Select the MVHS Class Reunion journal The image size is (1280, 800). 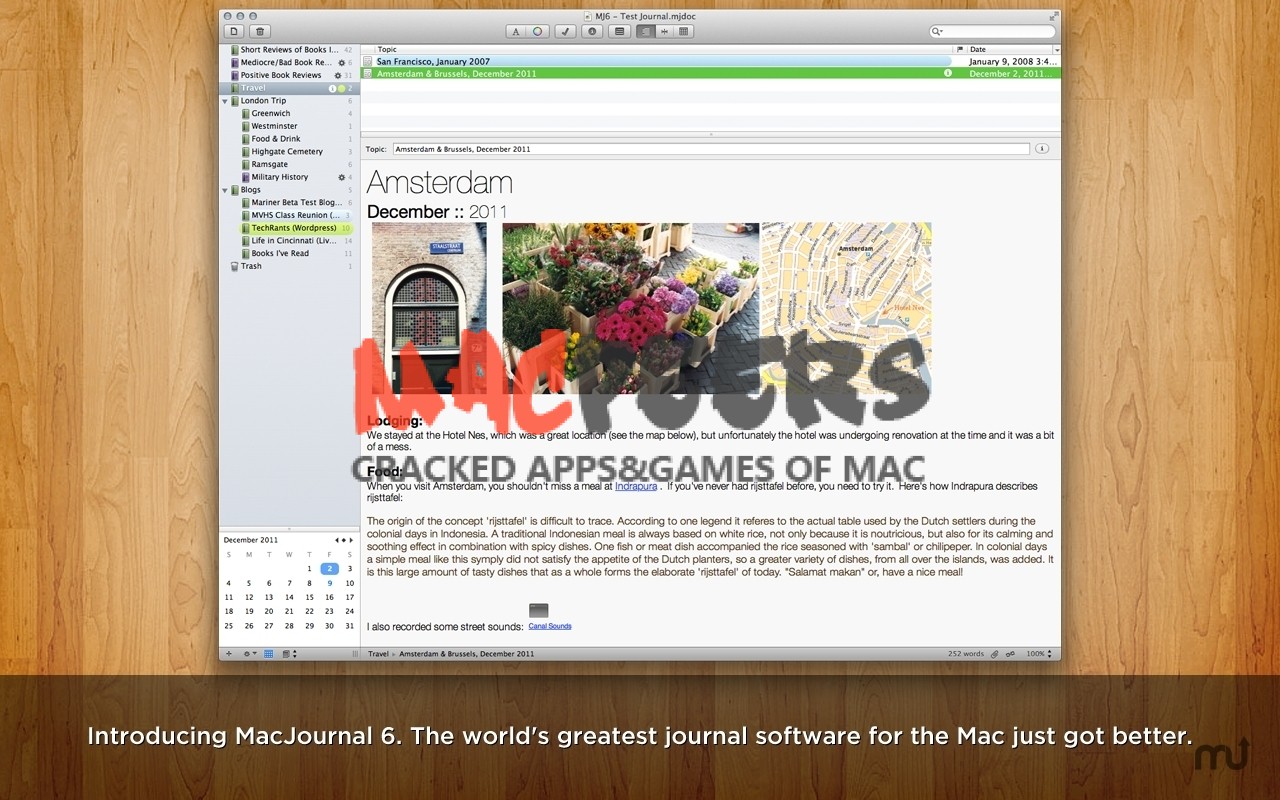pyautogui.click(x=289, y=215)
